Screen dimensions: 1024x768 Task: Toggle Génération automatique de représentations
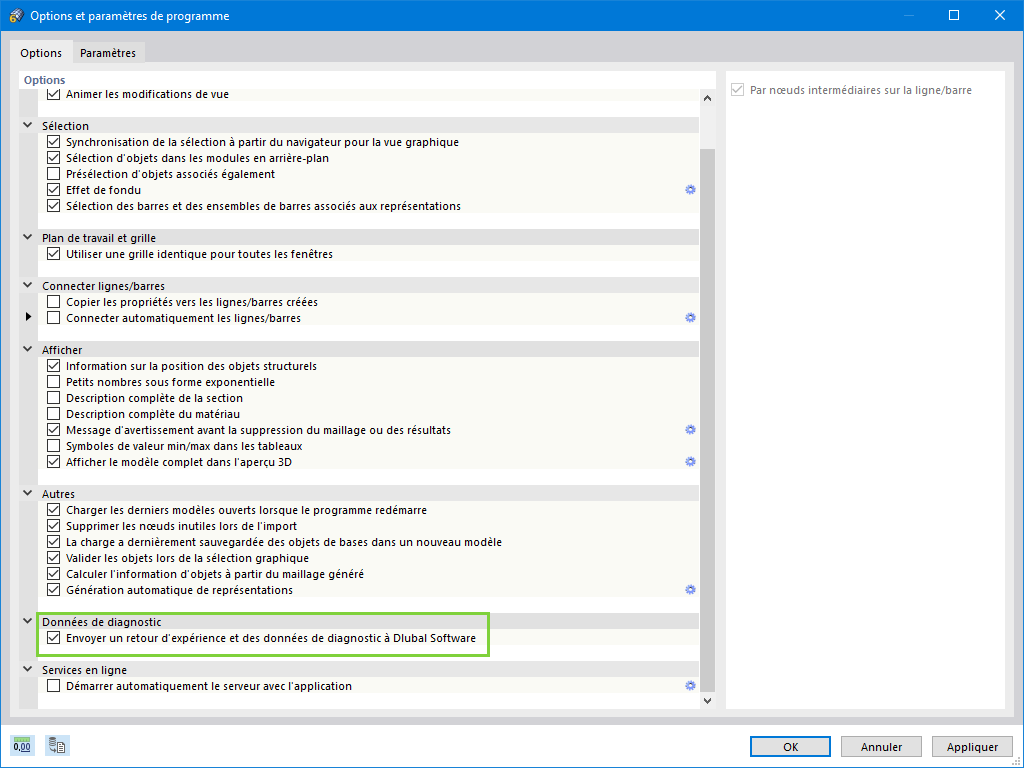click(x=54, y=590)
